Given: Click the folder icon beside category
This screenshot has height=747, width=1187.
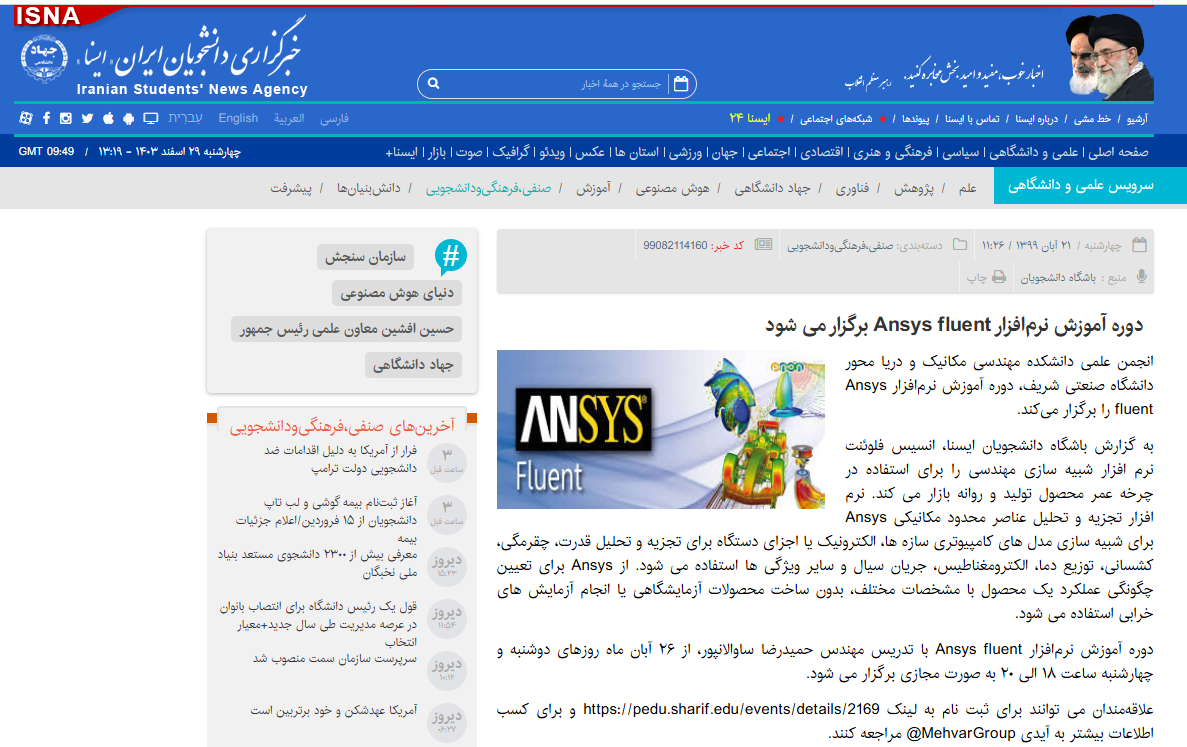Looking at the screenshot, I should [960, 244].
